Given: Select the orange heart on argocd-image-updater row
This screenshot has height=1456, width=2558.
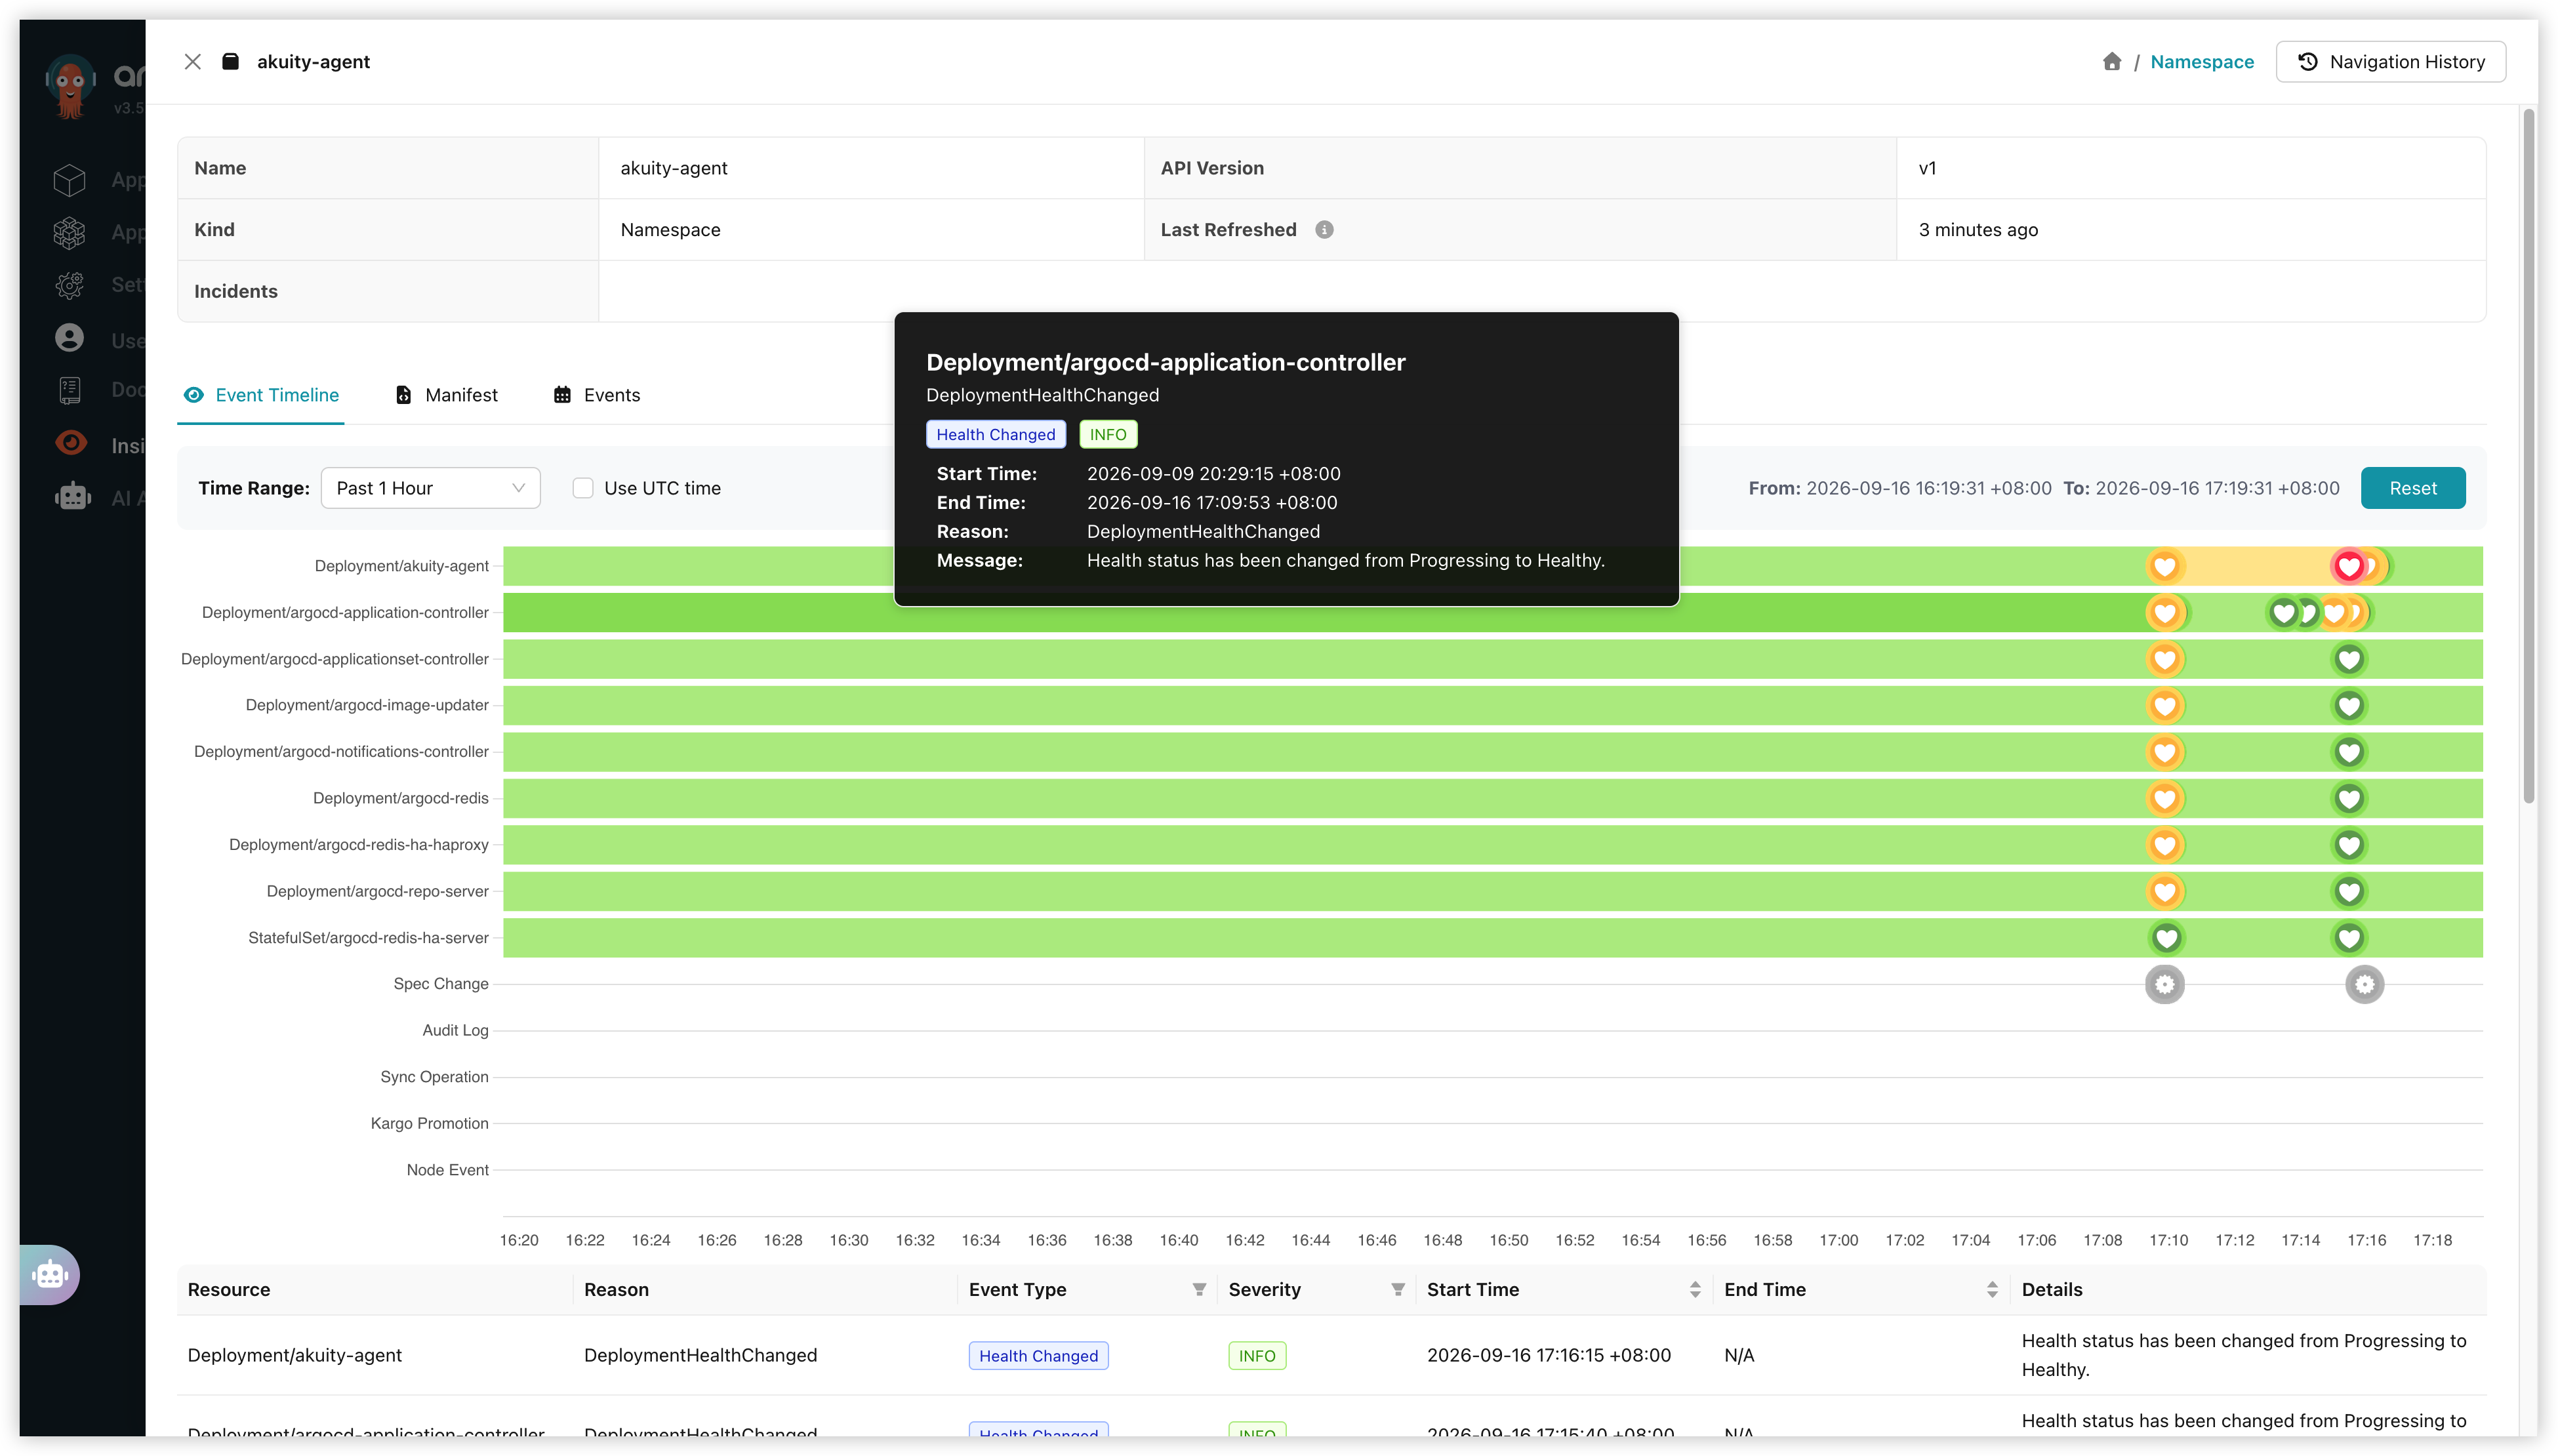Looking at the screenshot, I should click(2164, 706).
